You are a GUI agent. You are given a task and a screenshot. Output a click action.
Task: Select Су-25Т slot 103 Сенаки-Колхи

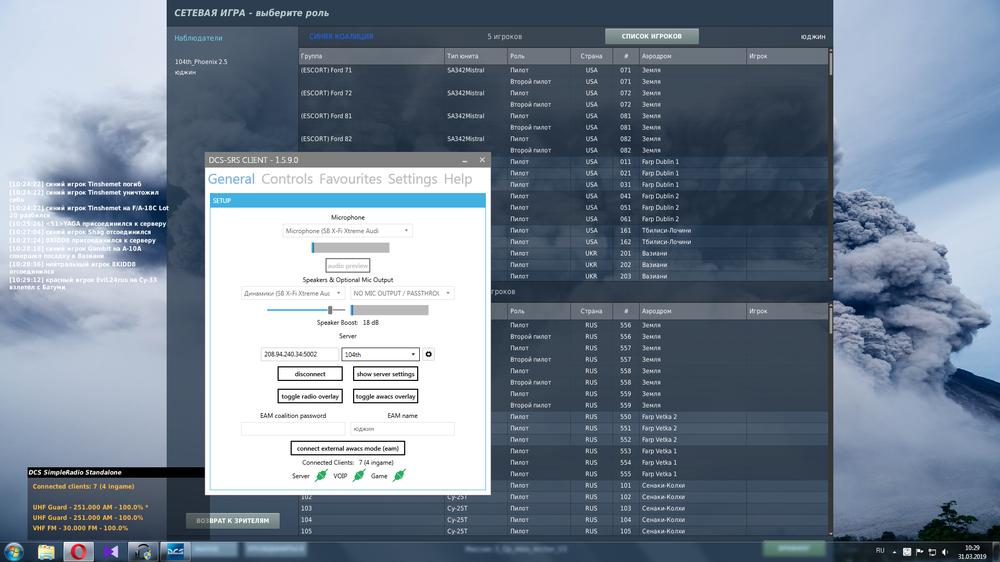point(563,508)
